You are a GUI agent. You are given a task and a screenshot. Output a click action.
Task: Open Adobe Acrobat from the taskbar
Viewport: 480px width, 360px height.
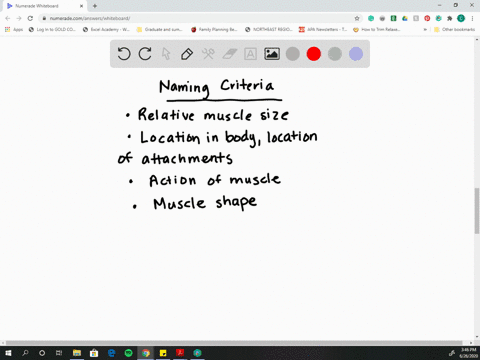[180, 353]
